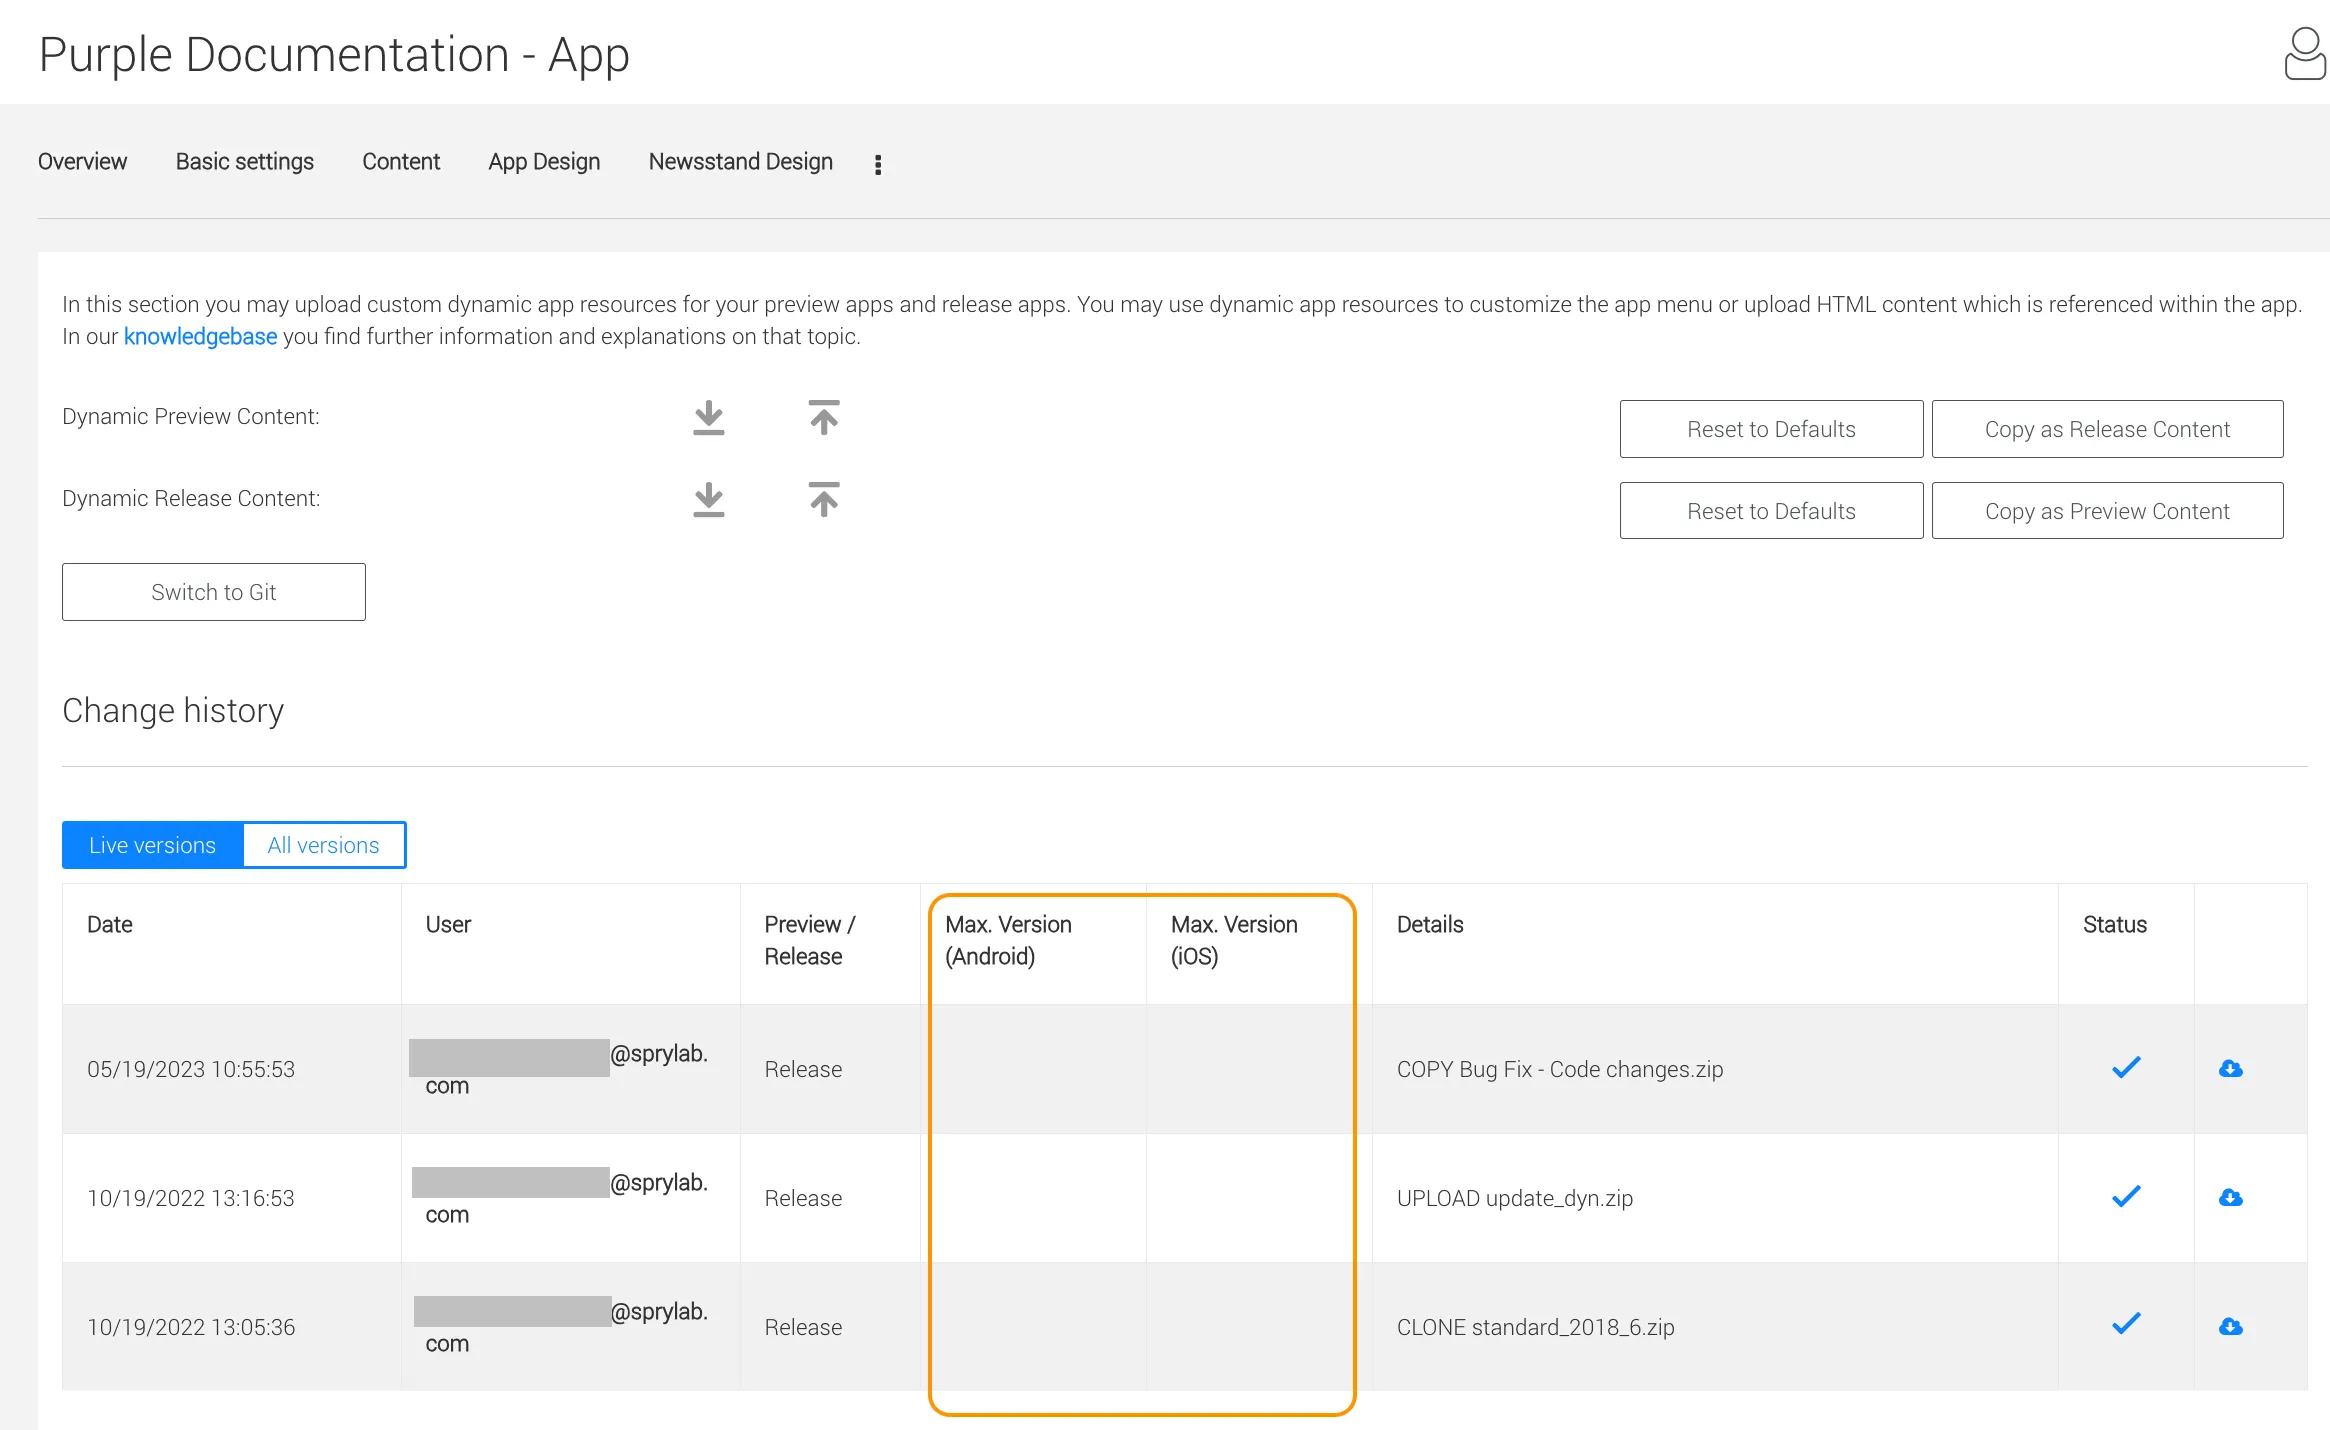
Task: Open the App Design tab
Action: click(x=544, y=162)
